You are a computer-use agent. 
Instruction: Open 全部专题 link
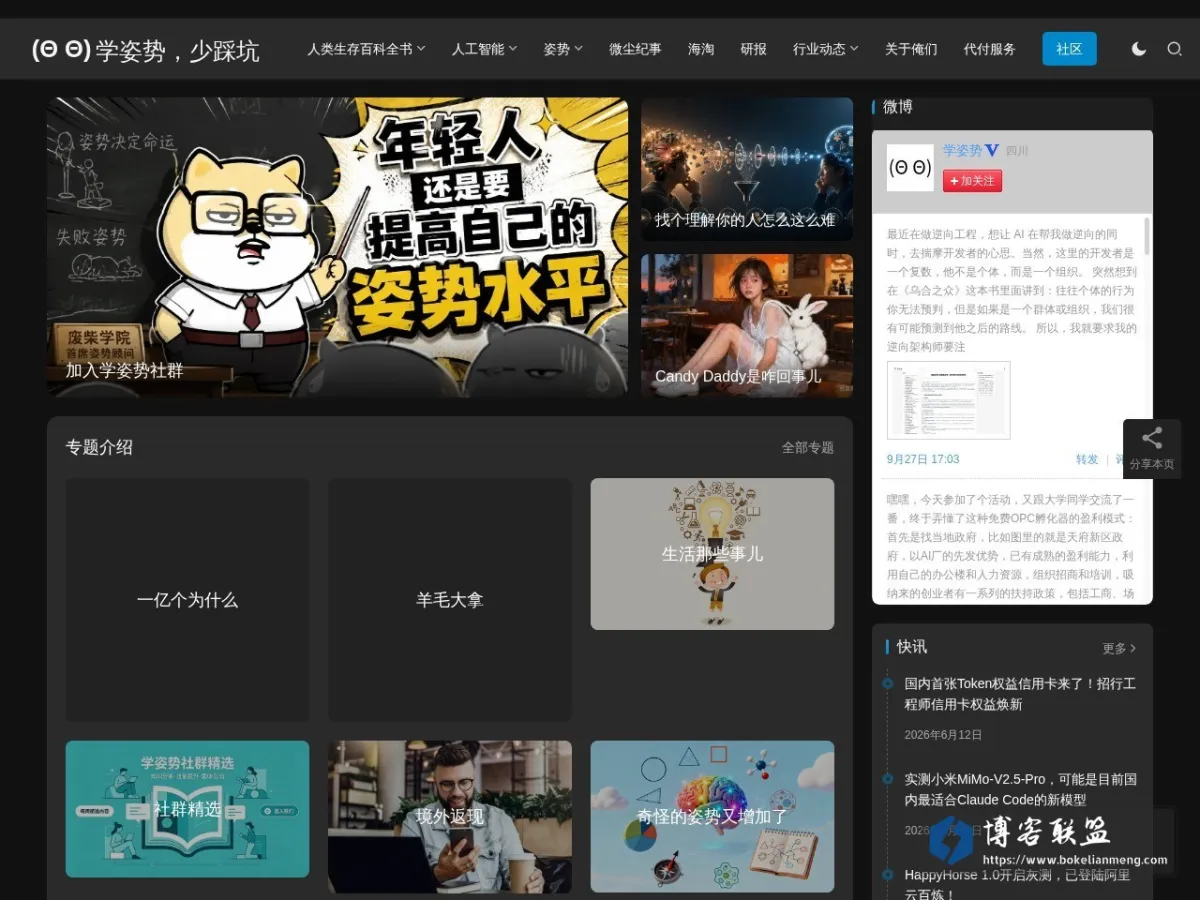point(808,448)
